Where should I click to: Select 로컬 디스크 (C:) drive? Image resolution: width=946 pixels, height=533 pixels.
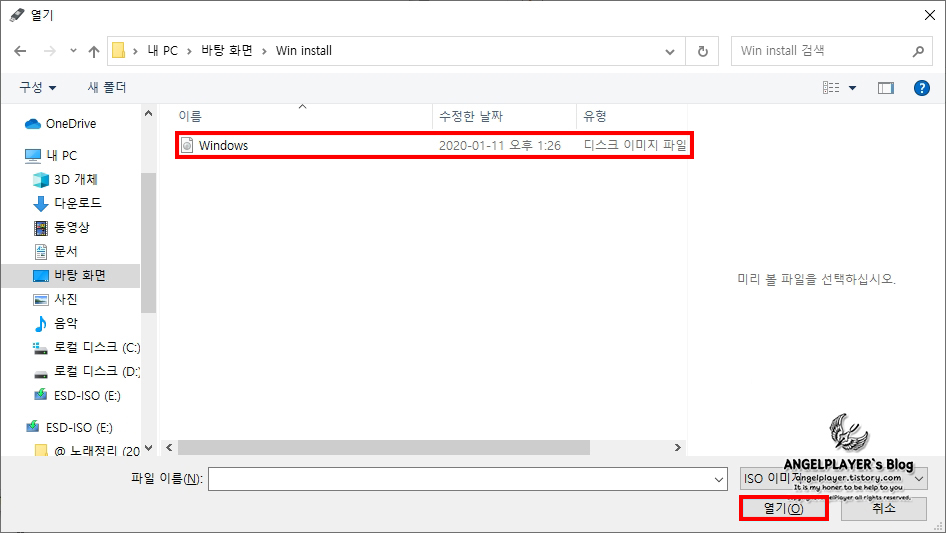click(x=97, y=347)
